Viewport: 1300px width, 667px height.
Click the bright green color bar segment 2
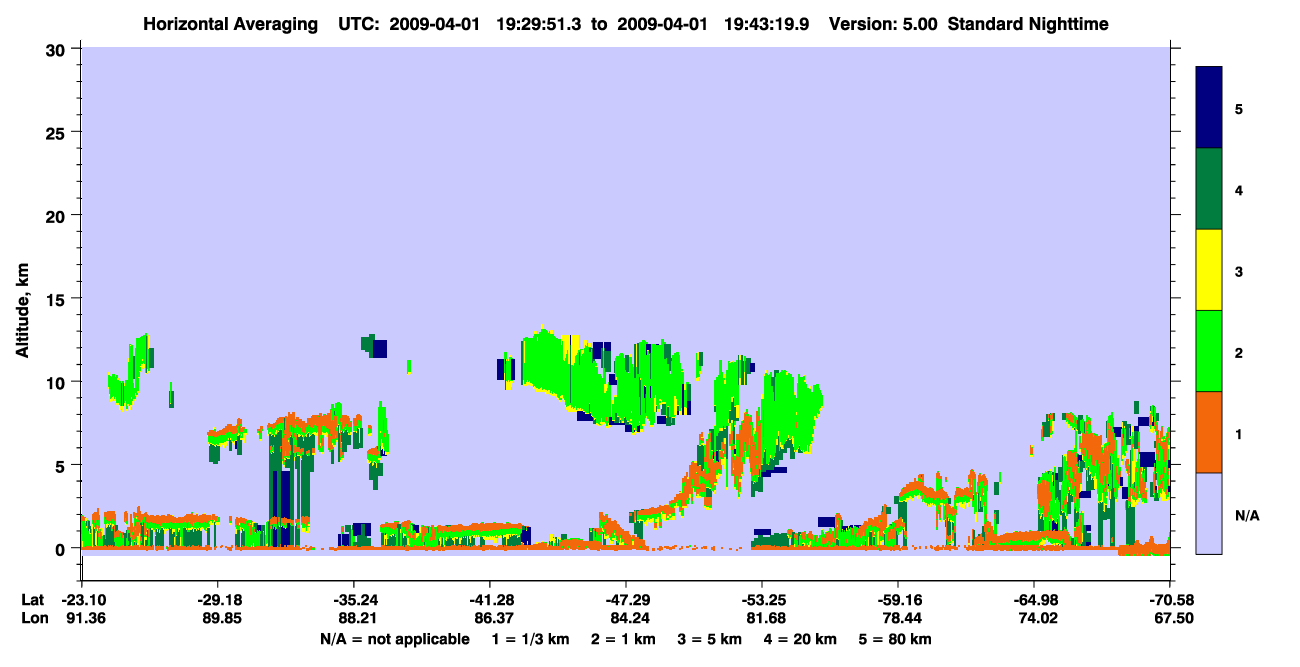(1209, 351)
